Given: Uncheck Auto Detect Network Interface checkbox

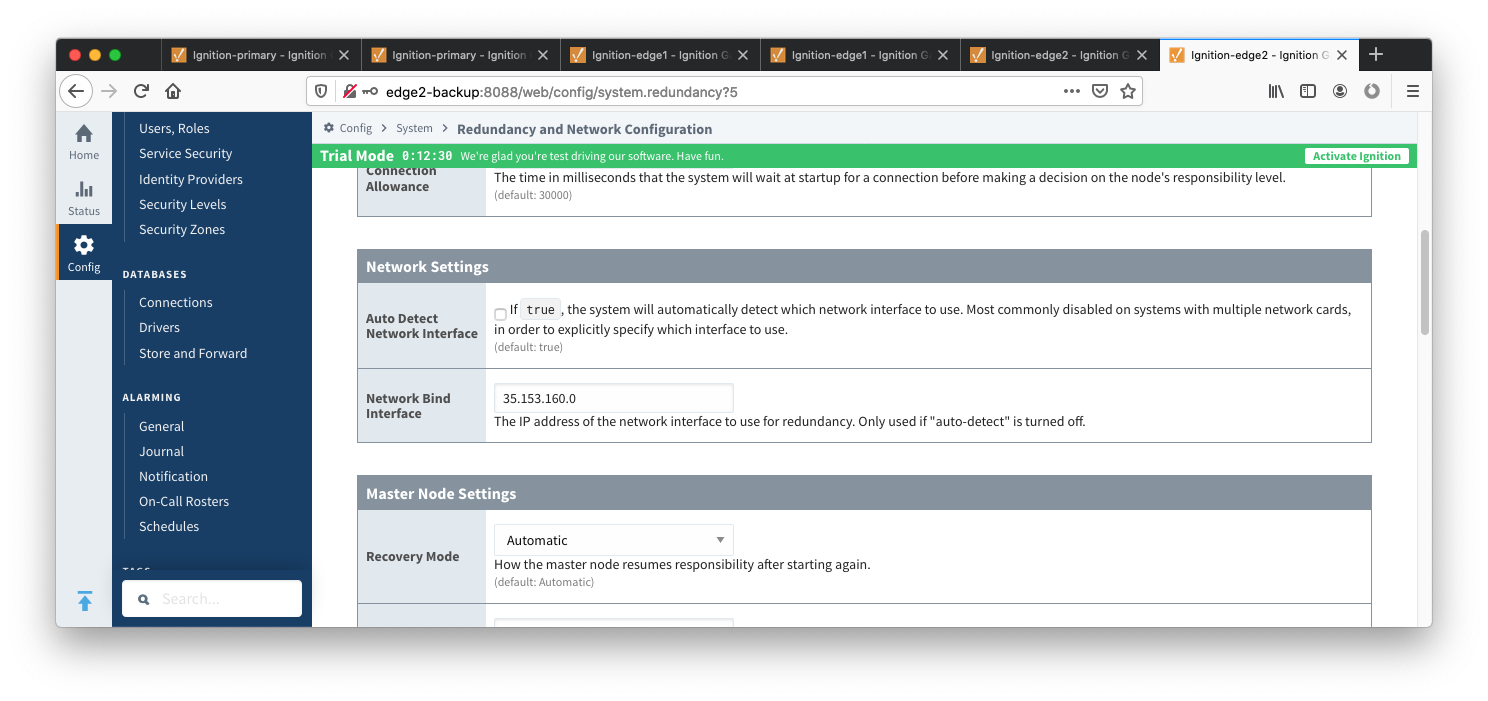Looking at the screenshot, I should pos(500,314).
